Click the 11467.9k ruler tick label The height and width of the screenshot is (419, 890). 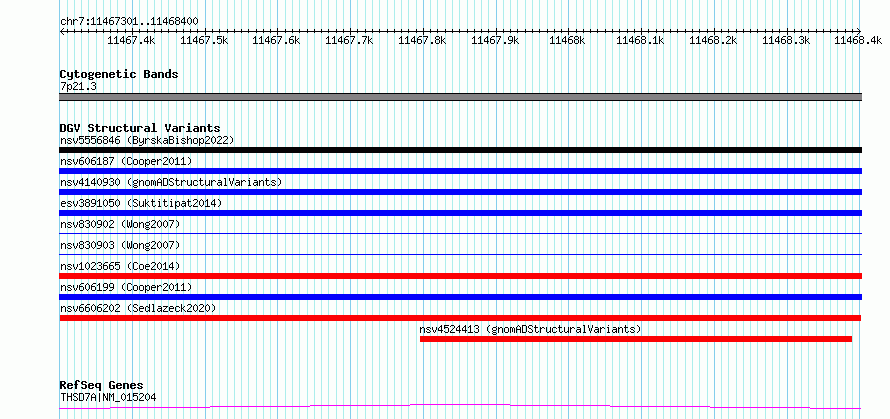(496, 40)
